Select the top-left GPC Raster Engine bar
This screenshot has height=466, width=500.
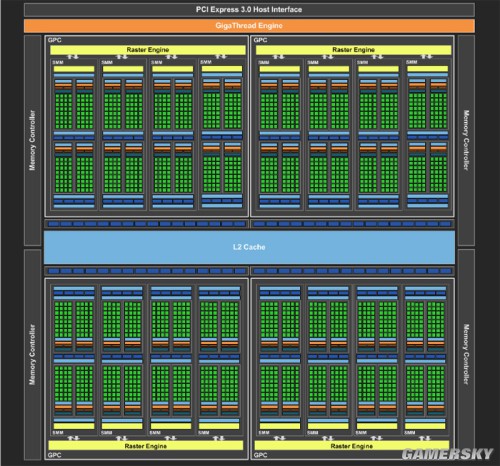coord(148,50)
